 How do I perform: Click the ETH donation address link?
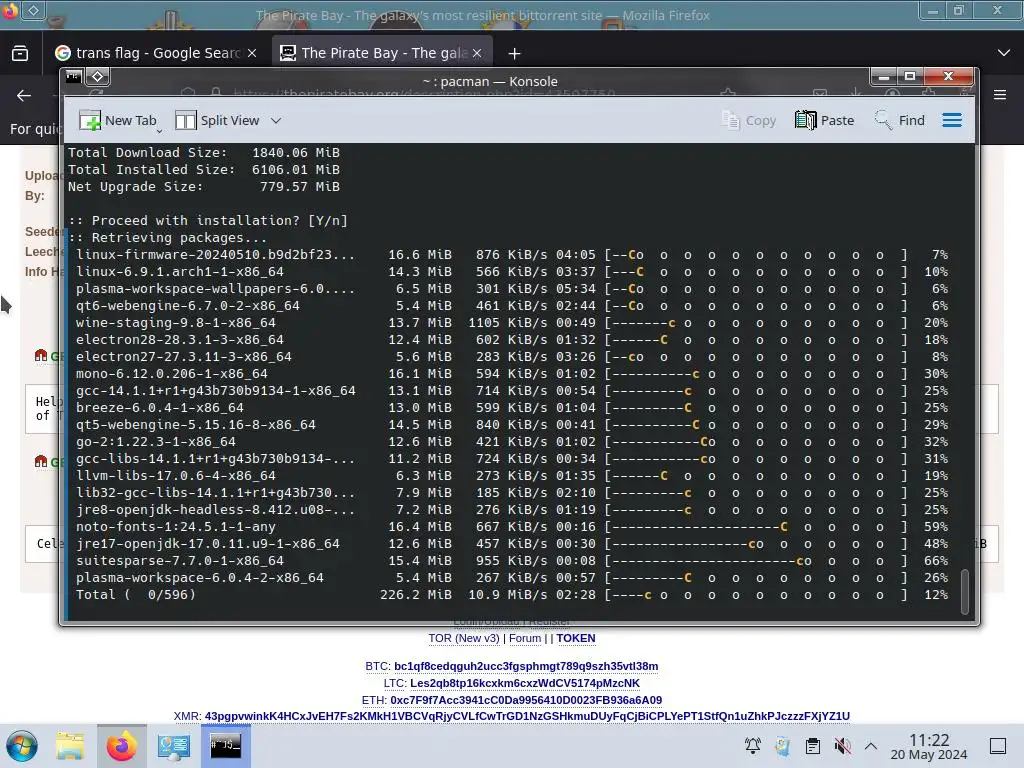tap(526, 700)
